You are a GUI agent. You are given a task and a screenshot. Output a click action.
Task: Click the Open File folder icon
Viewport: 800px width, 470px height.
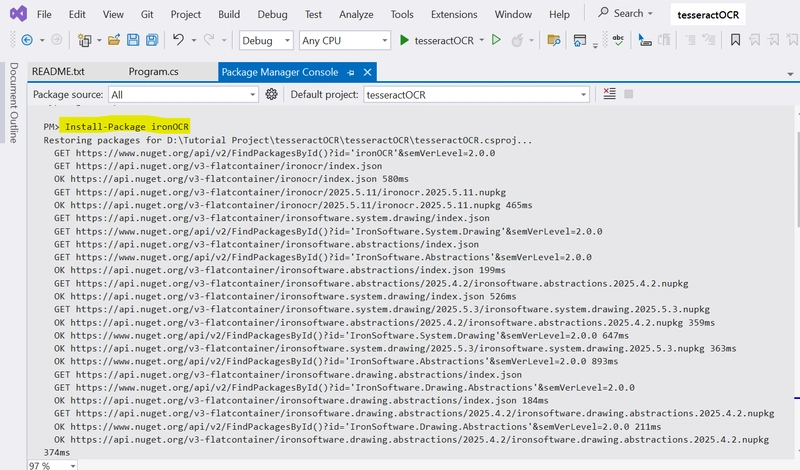tap(114, 40)
